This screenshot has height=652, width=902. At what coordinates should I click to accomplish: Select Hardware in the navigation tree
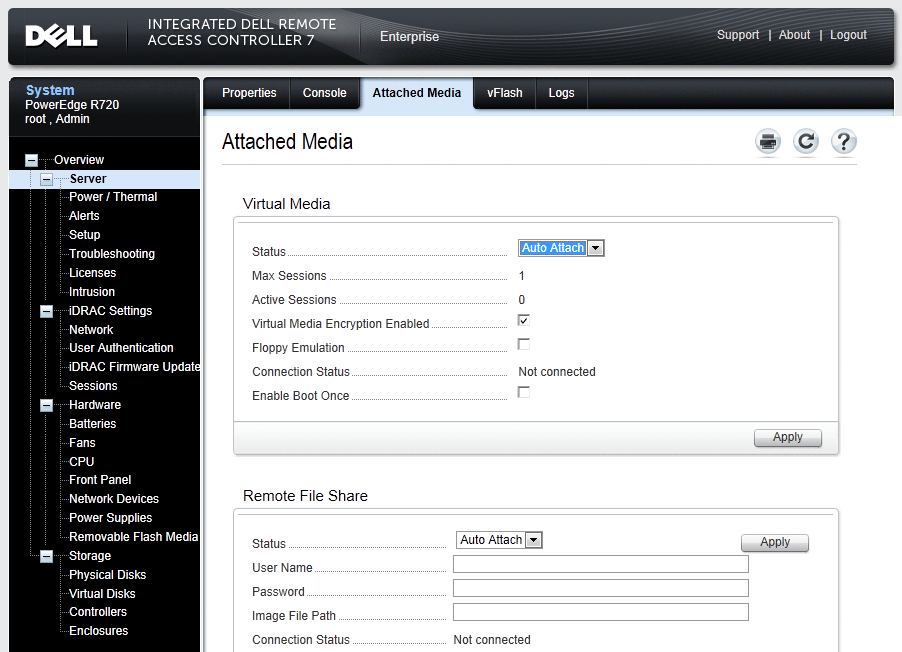95,405
